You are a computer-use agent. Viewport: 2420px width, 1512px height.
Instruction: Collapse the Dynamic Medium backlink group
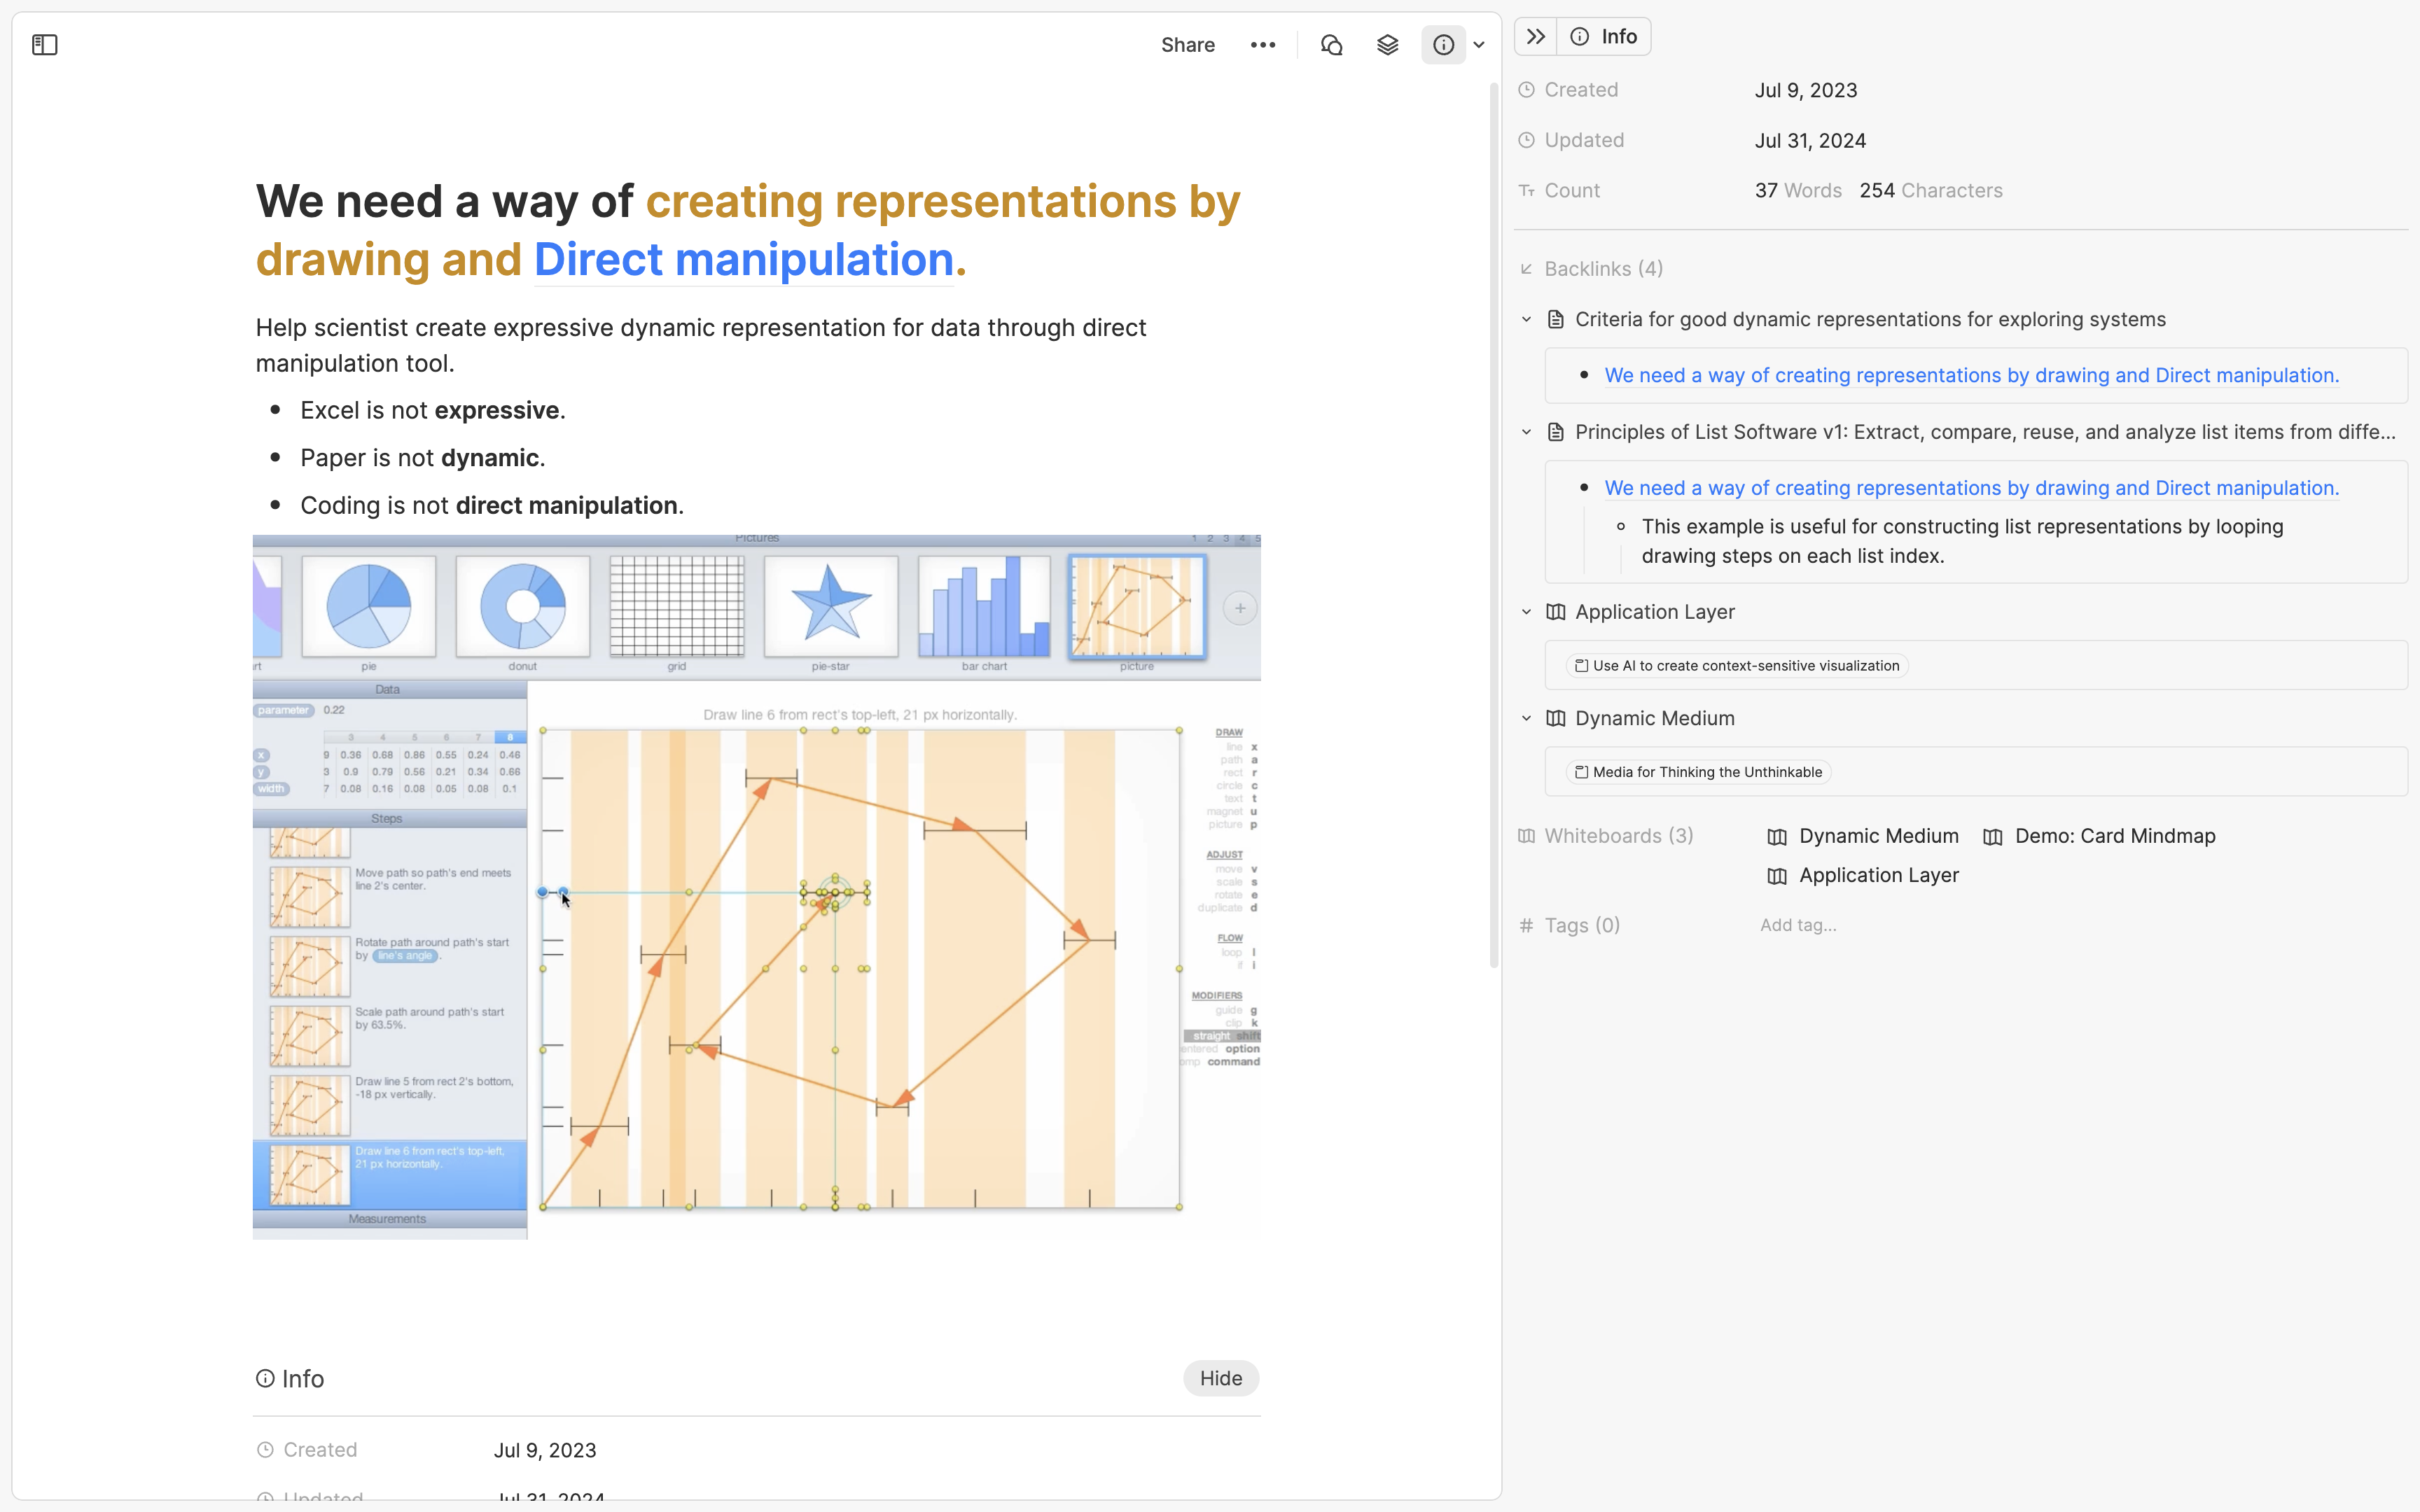click(x=1526, y=718)
